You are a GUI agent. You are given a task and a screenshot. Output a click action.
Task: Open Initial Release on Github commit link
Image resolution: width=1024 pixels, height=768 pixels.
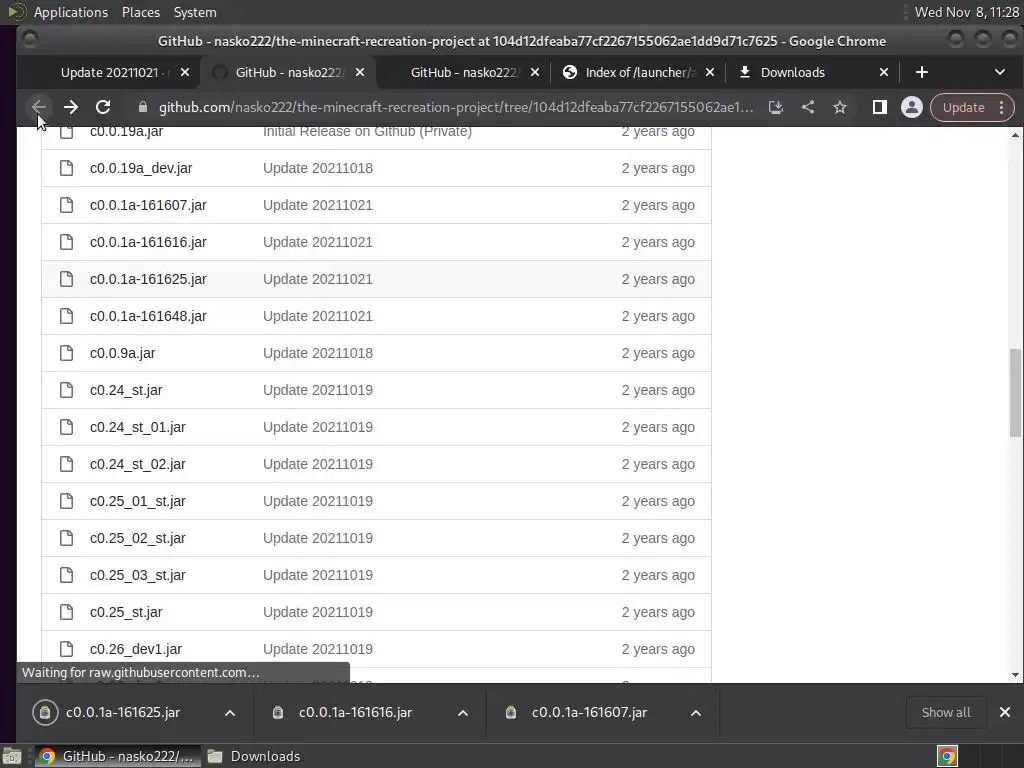[367, 131]
